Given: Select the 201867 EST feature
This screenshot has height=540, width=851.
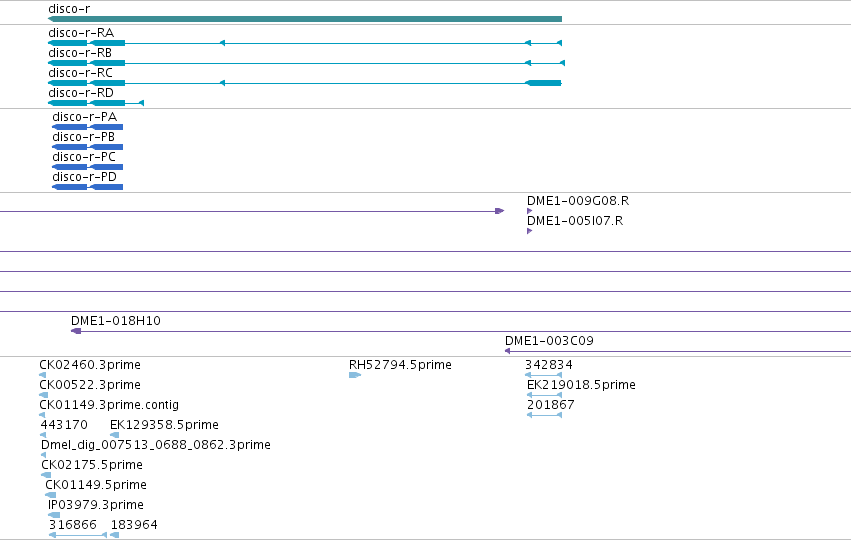Looking at the screenshot, I should (x=544, y=415).
